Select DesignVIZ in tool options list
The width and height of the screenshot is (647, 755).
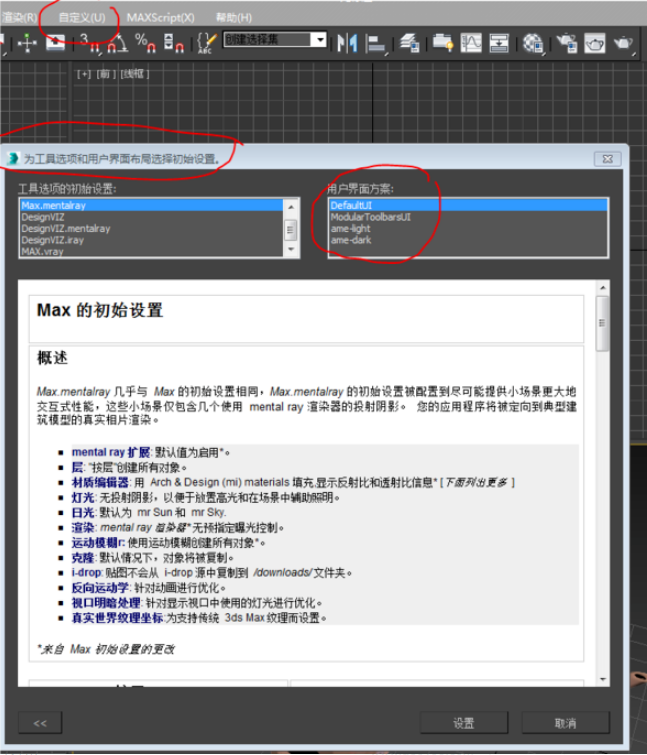point(152,217)
